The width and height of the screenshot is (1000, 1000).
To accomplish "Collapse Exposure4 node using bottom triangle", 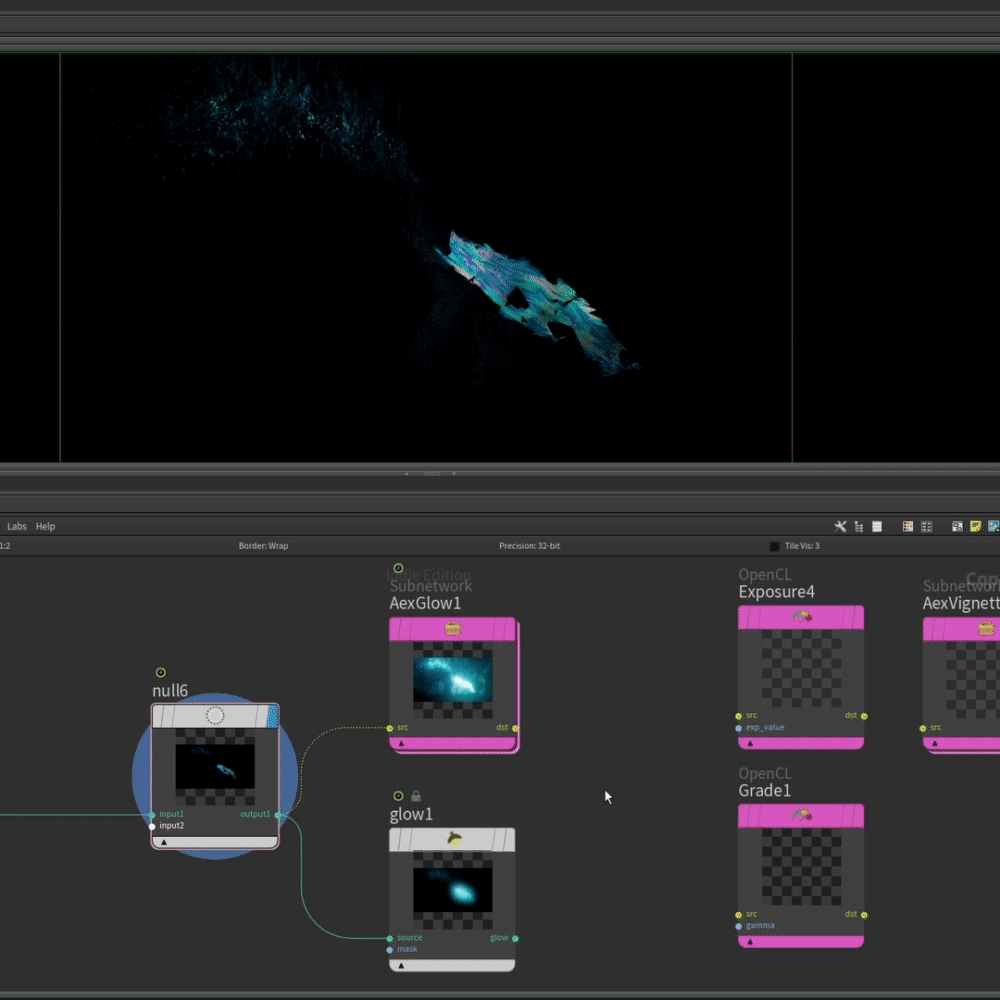I will click(750, 743).
